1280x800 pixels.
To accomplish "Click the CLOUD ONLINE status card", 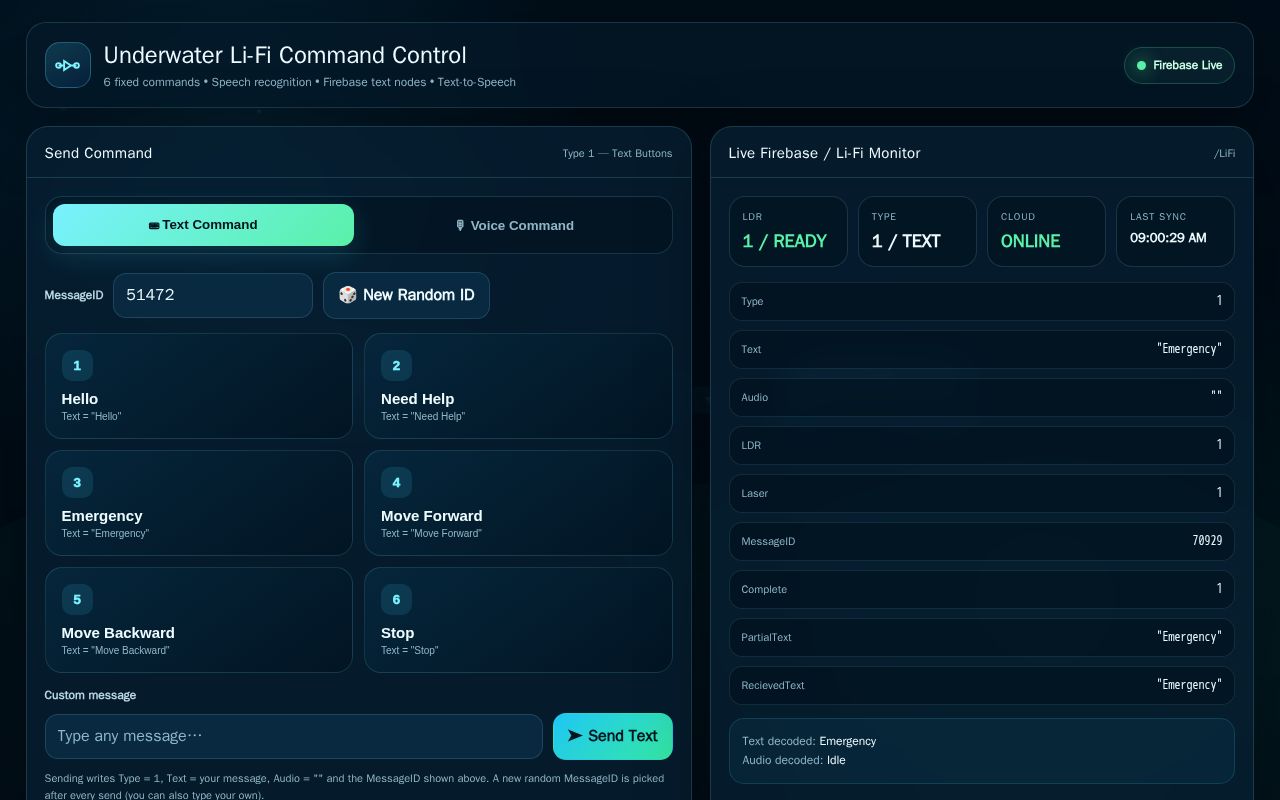I will 1046,232.
